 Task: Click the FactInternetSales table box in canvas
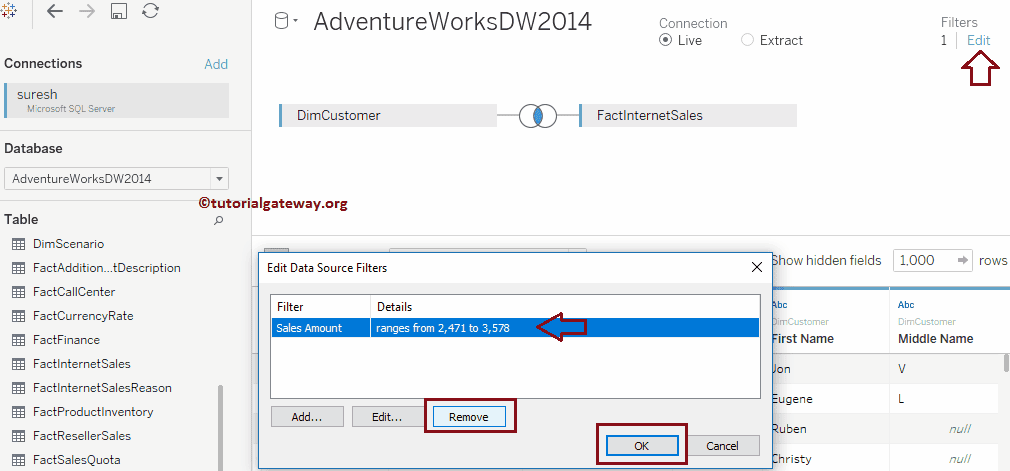point(688,116)
